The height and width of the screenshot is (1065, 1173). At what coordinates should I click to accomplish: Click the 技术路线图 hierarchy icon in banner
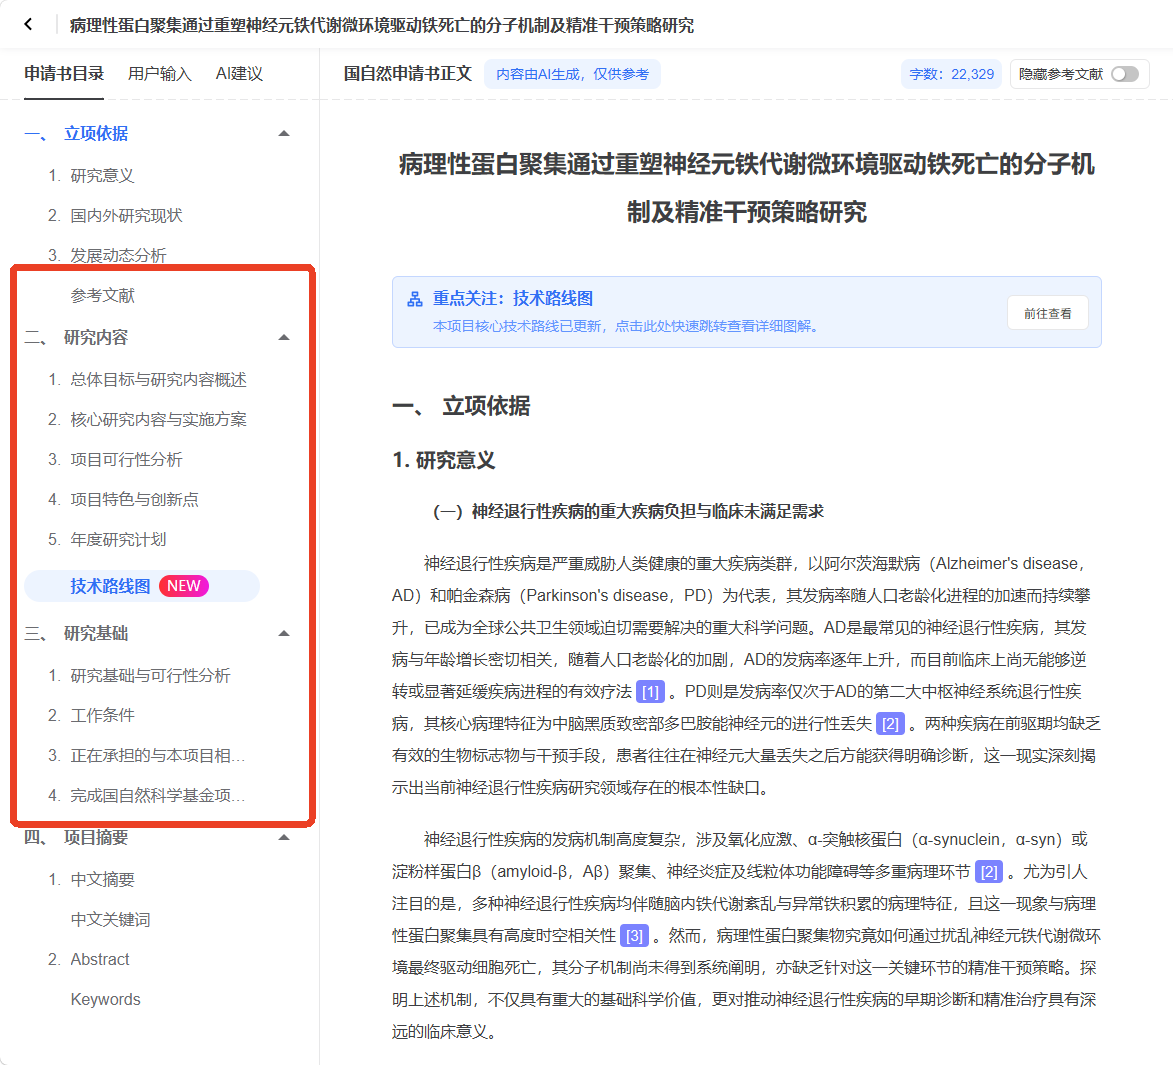414,299
